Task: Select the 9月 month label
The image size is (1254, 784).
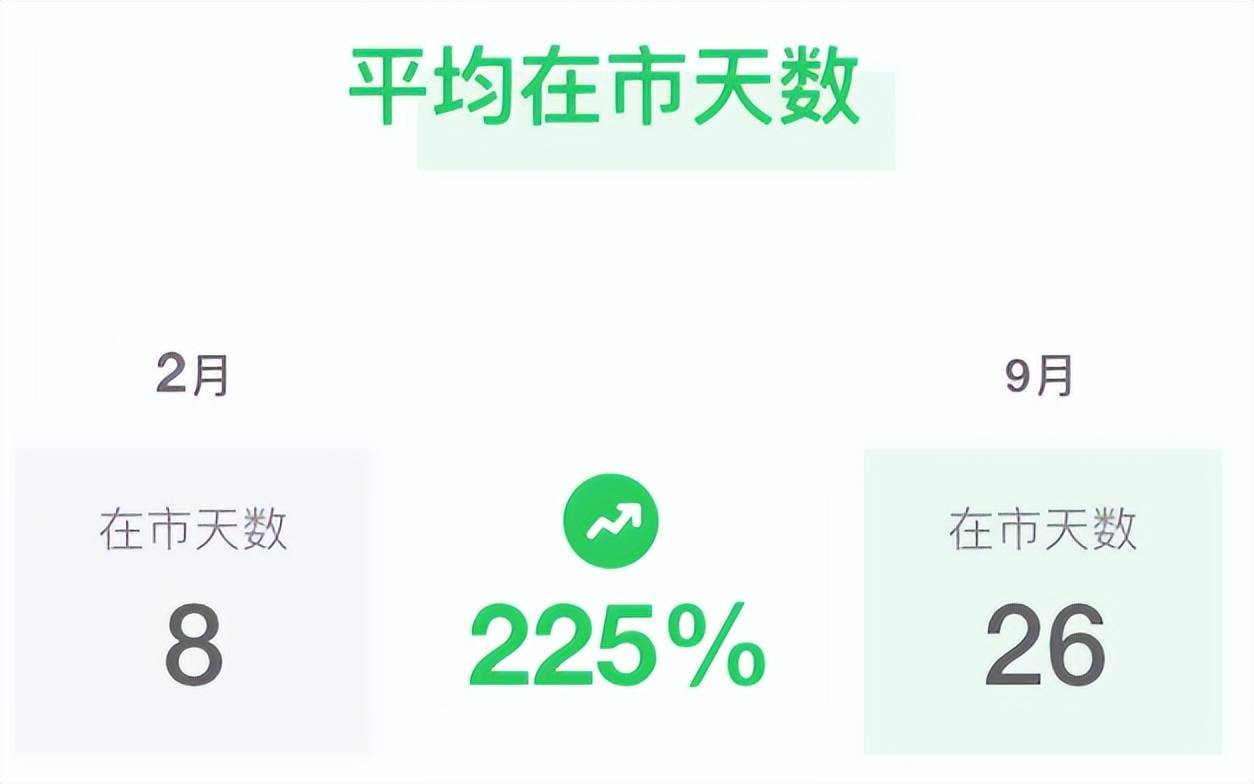Action: coord(1040,377)
